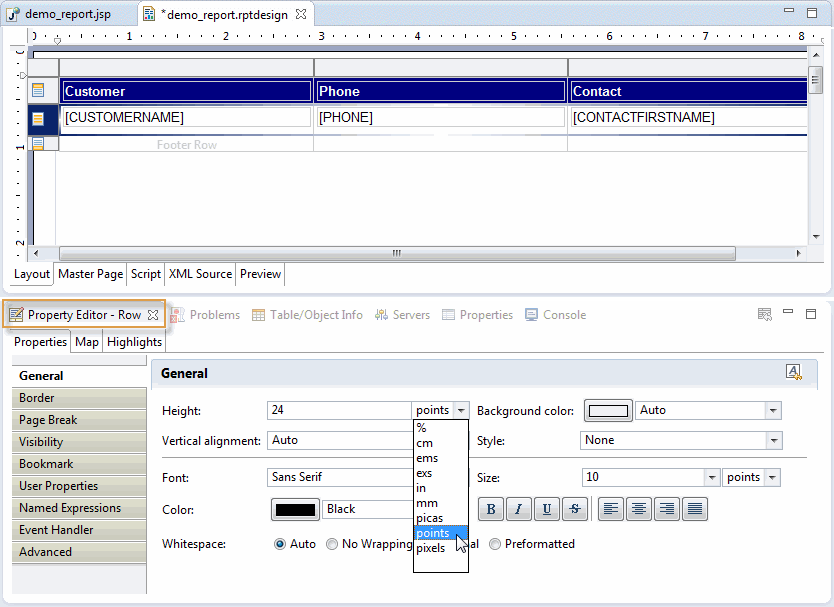Image resolution: width=834 pixels, height=607 pixels.
Task: Select the [CONTACTFIRSTNAME] data cell
Action: [689, 117]
